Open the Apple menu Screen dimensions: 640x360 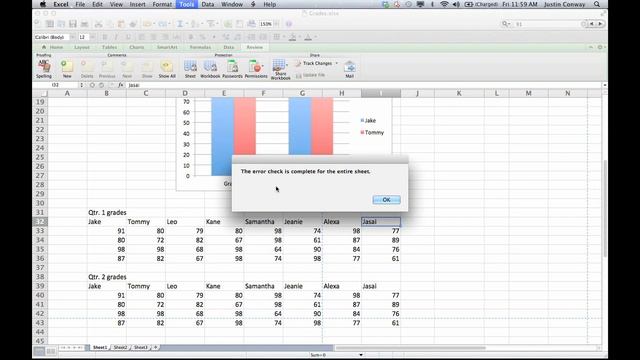click(x=42, y=4)
